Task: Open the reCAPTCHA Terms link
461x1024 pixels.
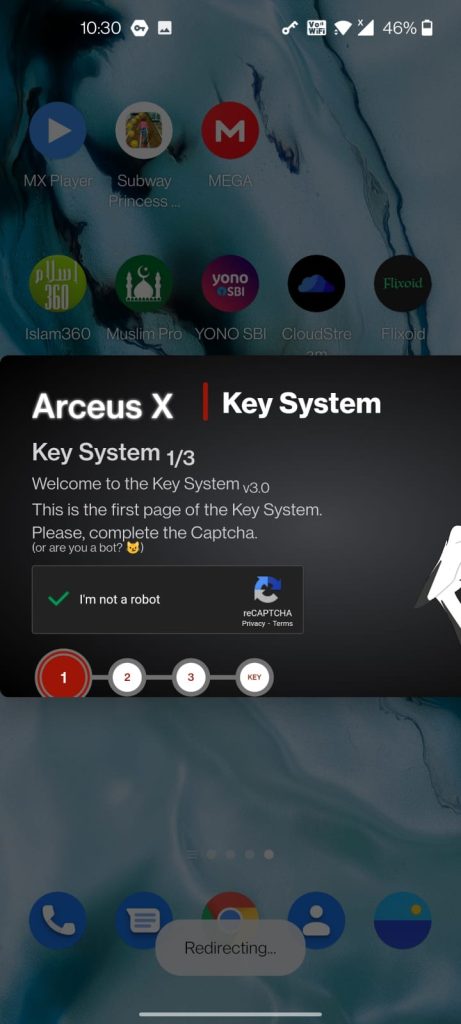Action: [283, 624]
